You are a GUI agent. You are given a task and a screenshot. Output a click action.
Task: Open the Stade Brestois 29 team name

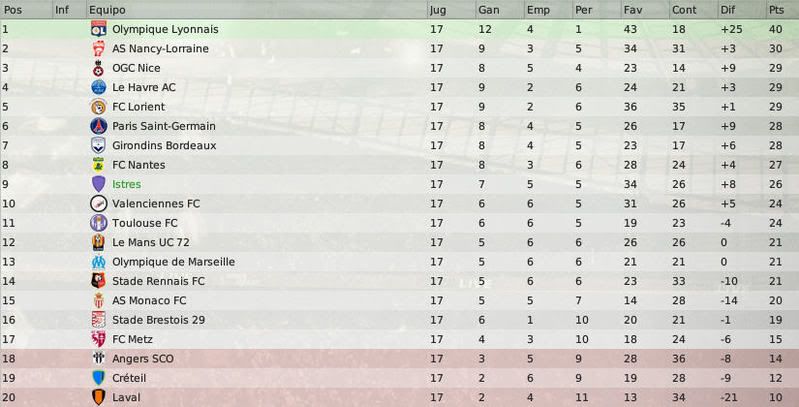pyautogui.click(x=158, y=320)
